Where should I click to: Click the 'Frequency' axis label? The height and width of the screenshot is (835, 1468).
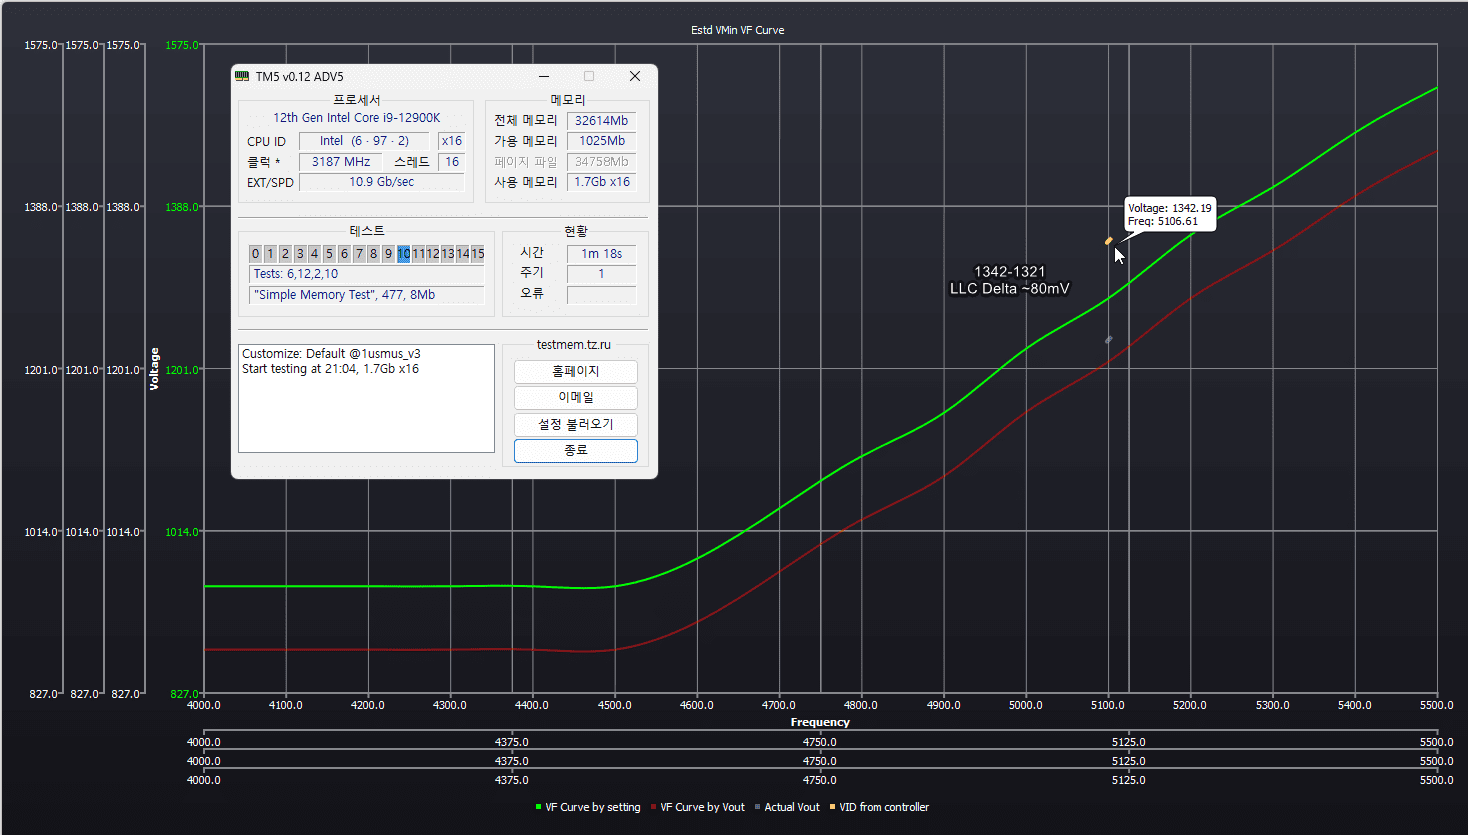(820, 722)
